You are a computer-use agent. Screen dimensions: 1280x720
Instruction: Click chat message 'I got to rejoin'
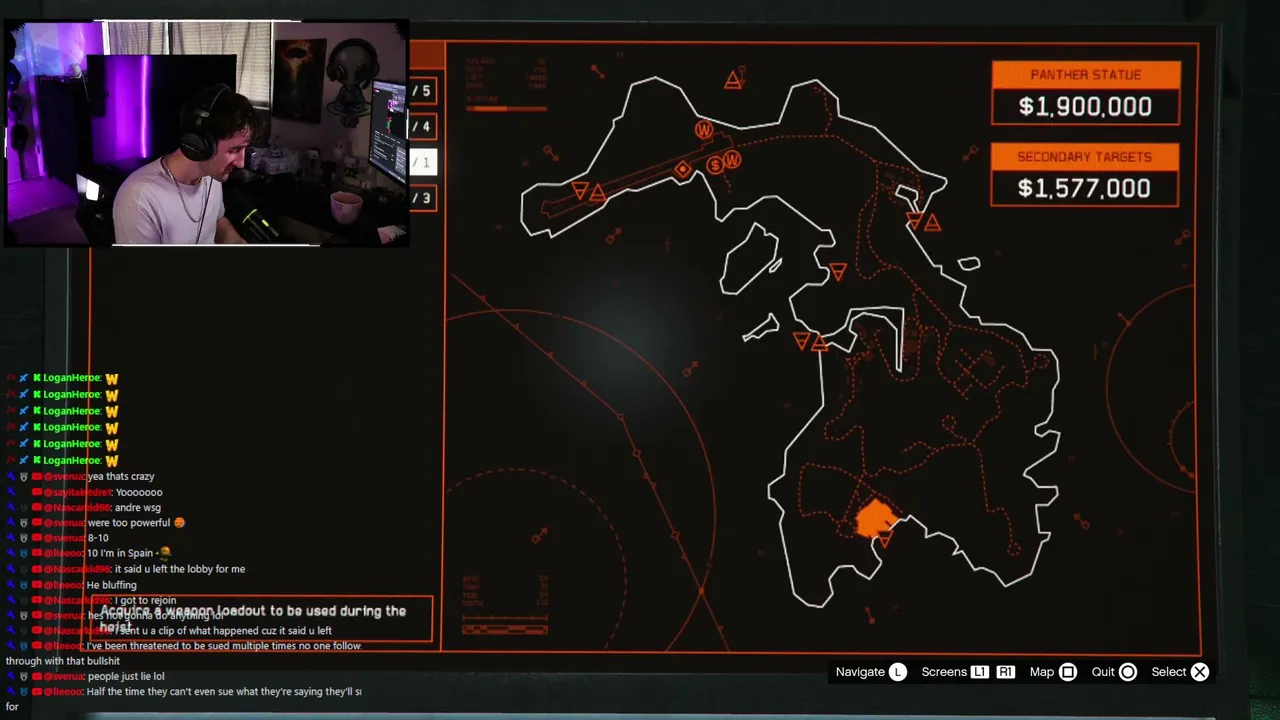[x=146, y=600]
